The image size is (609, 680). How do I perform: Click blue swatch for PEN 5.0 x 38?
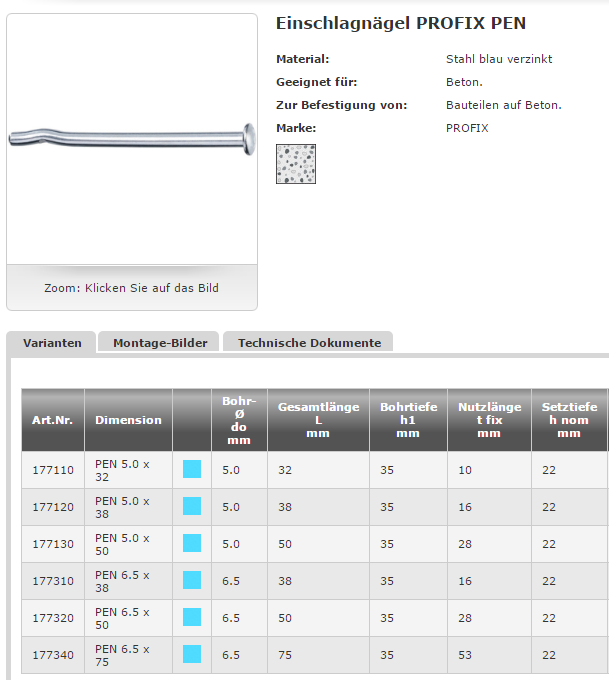coord(192,506)
